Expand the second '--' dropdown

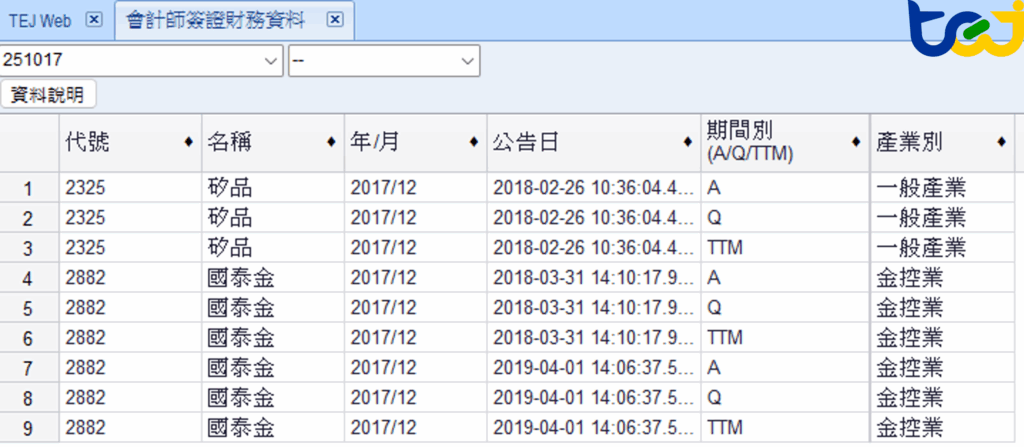[x=467, y=61]
